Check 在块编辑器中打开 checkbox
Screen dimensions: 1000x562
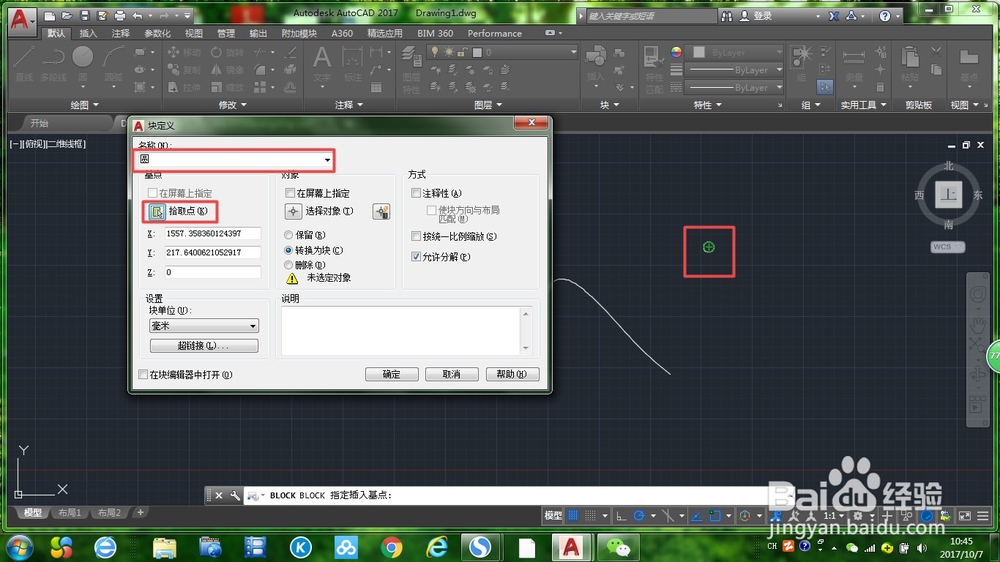click(143, 374)
